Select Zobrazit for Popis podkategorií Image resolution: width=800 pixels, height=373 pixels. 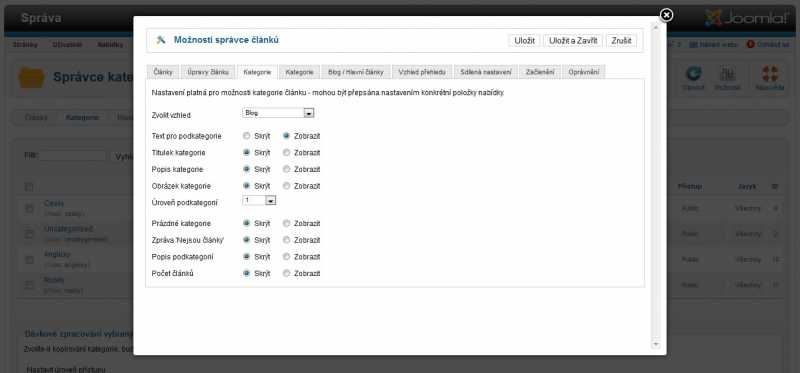tap(287, 257)
